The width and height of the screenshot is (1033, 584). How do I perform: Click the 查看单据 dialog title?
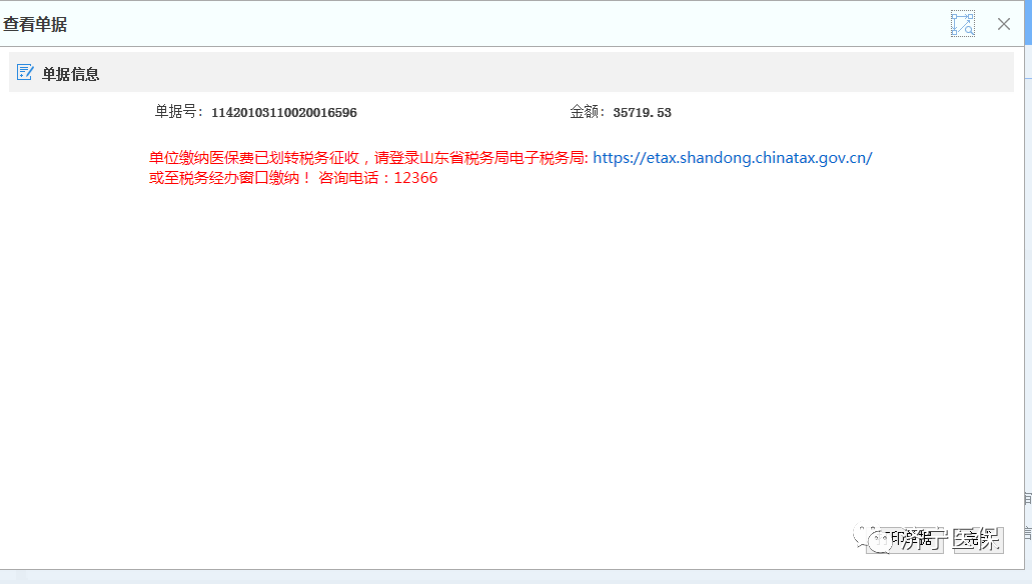click(x=35, y=24)
